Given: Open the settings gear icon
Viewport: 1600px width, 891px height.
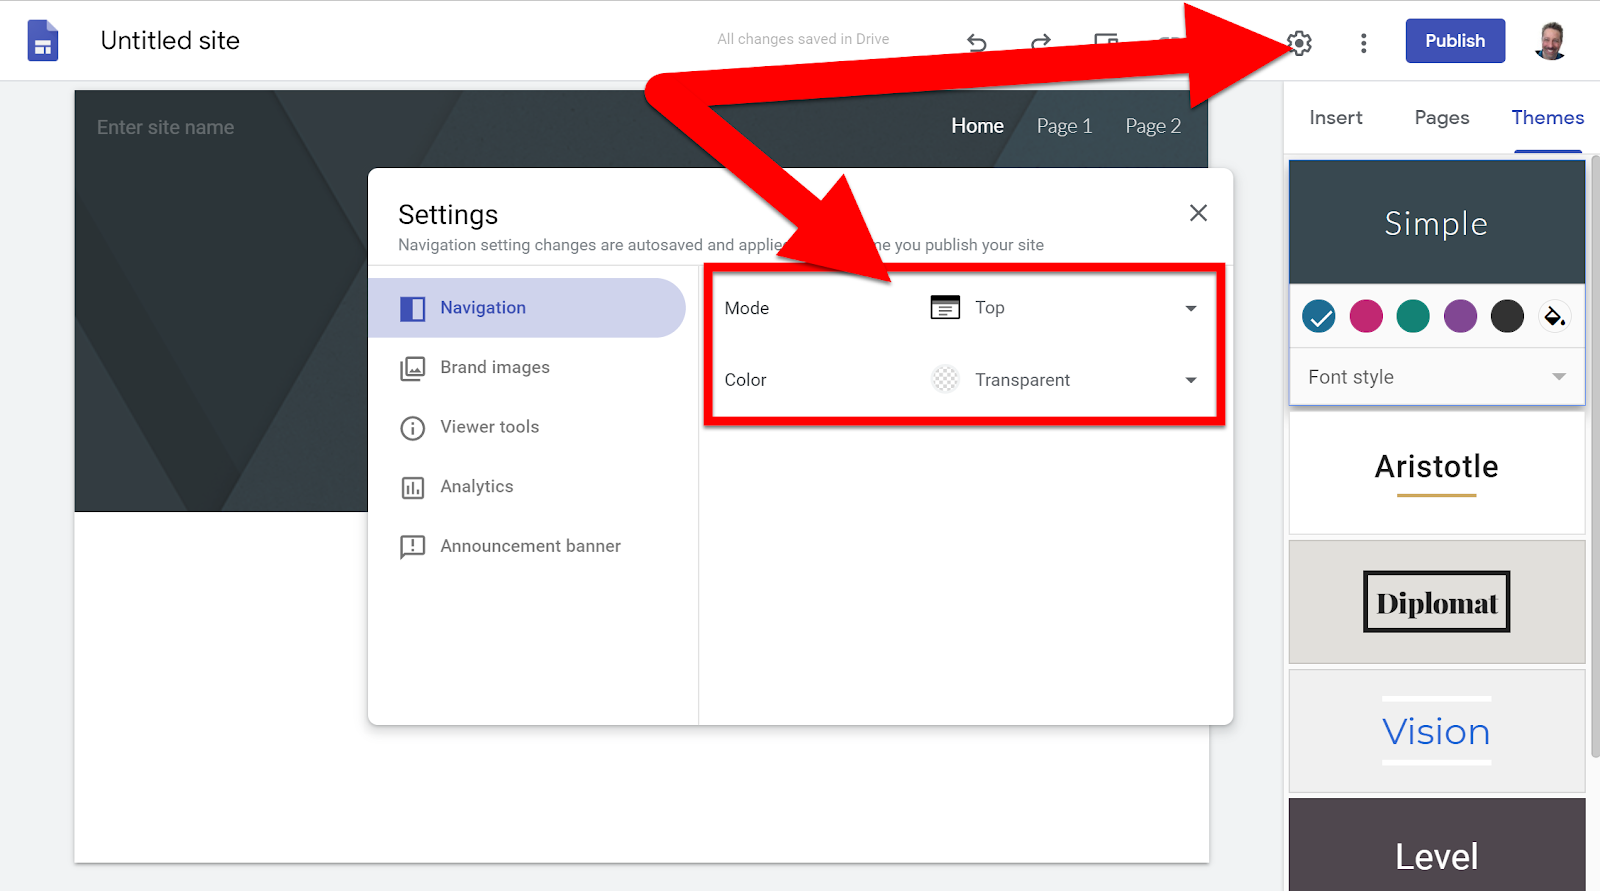Looking at the screenshot, I should click(x=1299, y=42).
